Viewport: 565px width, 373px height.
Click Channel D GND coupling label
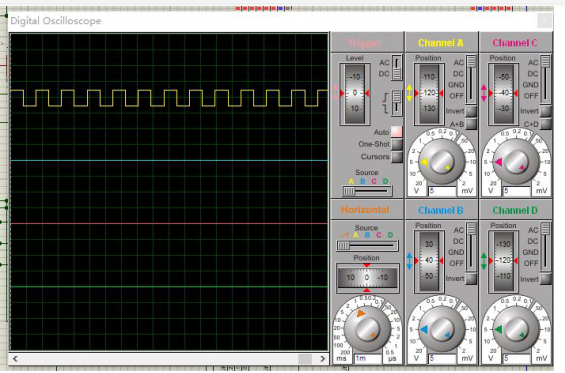coord(530,252)
